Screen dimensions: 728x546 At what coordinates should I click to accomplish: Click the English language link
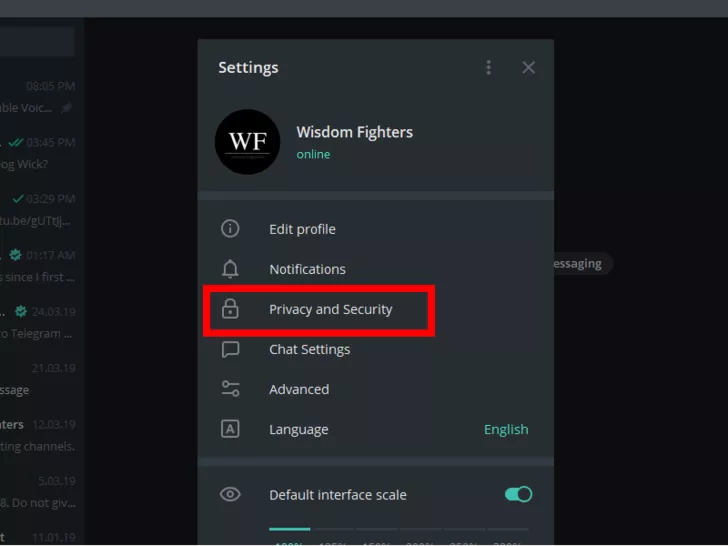tap(506, 429)
